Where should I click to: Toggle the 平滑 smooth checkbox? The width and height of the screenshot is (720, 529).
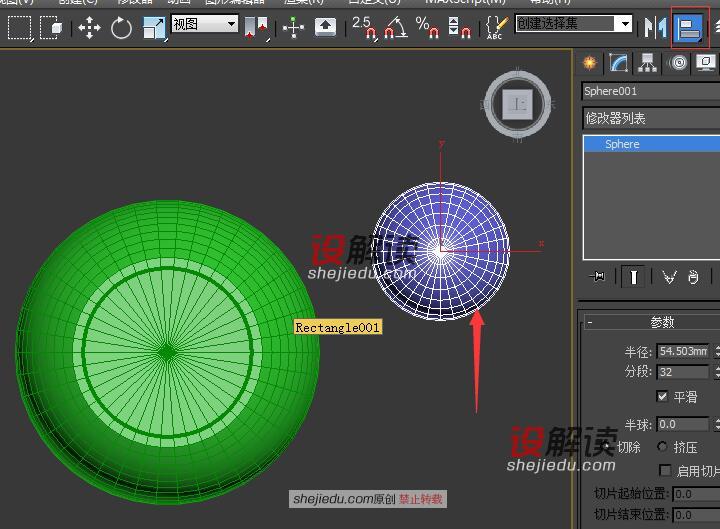coord(662,396)
